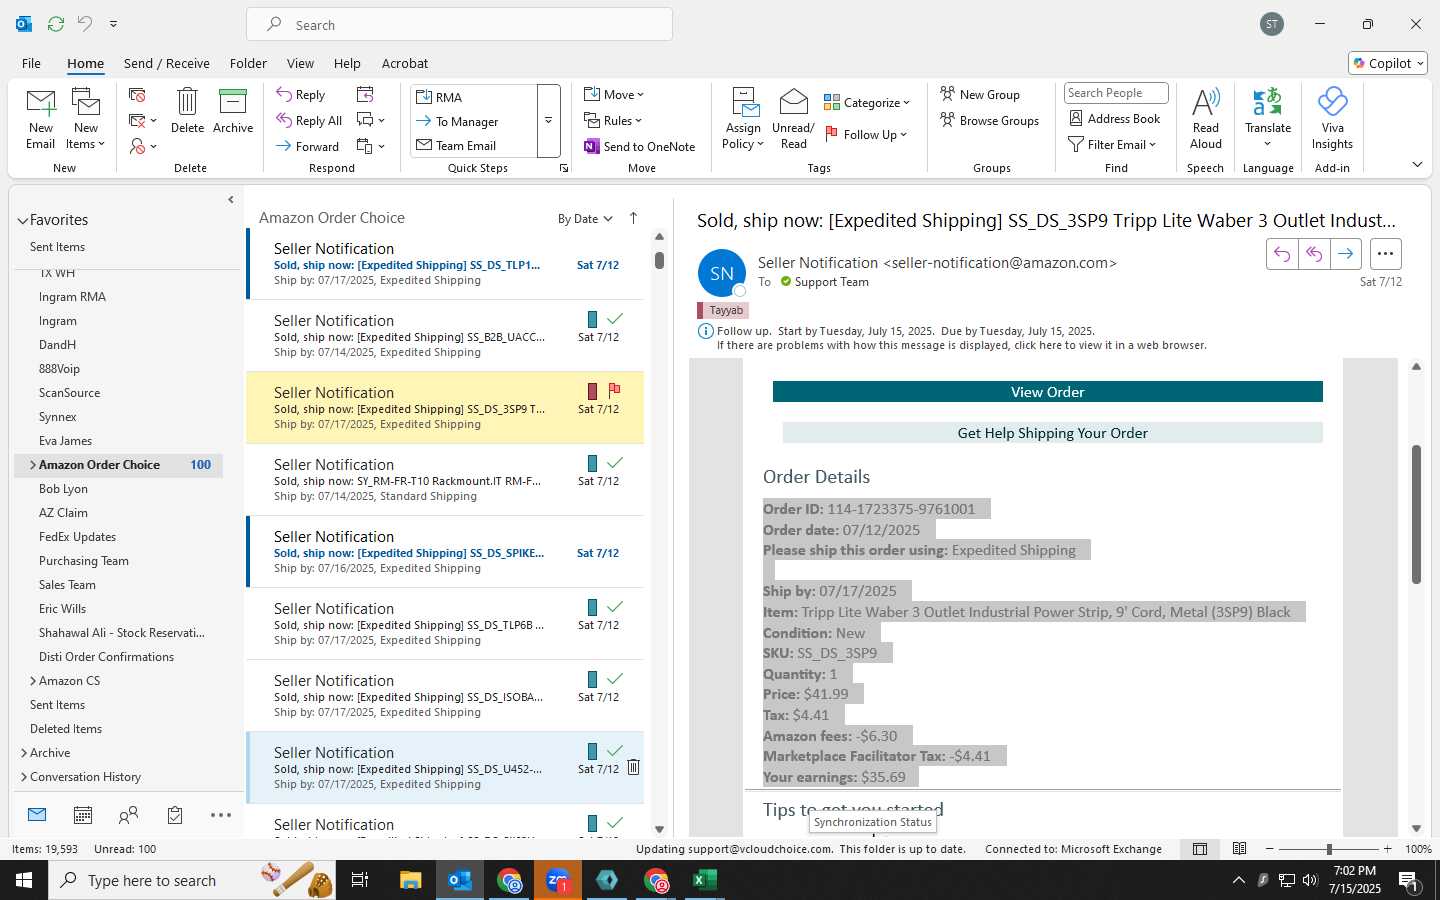Open Follow Up dropdown

click(866, 134)
